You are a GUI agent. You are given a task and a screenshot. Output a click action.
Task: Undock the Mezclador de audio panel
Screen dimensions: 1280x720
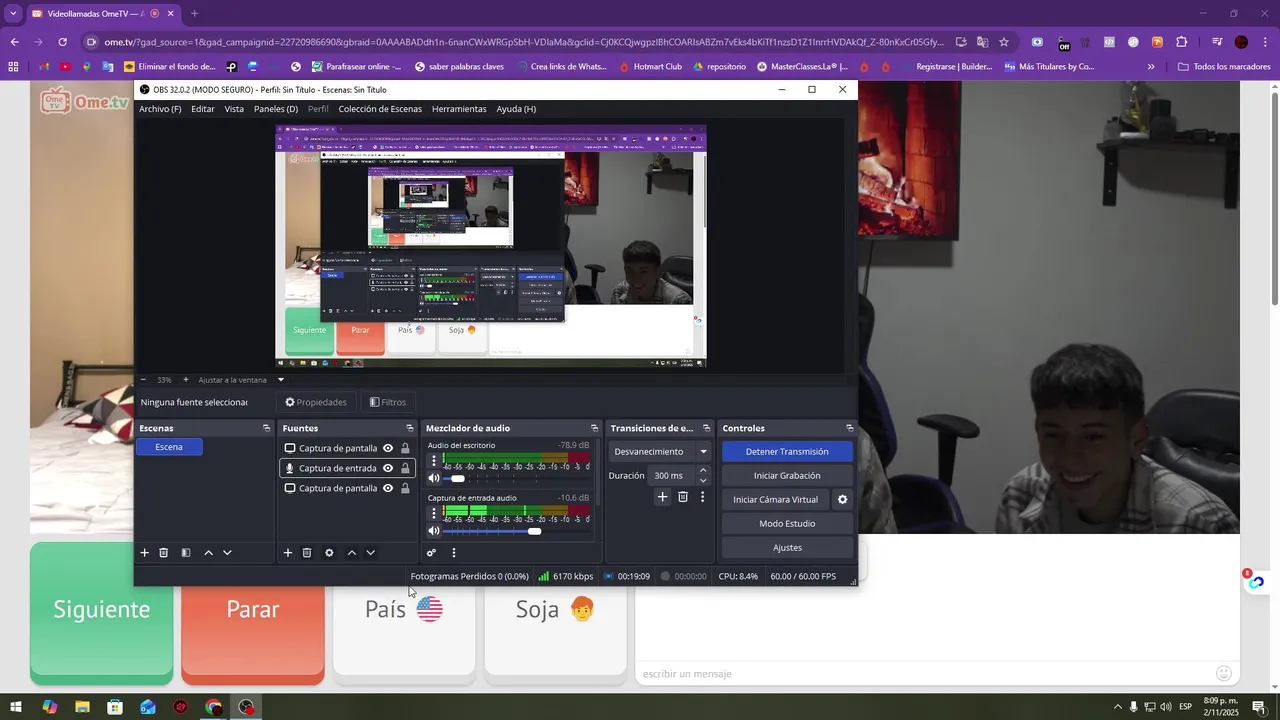pyautogui.click(x=594, y=428)
